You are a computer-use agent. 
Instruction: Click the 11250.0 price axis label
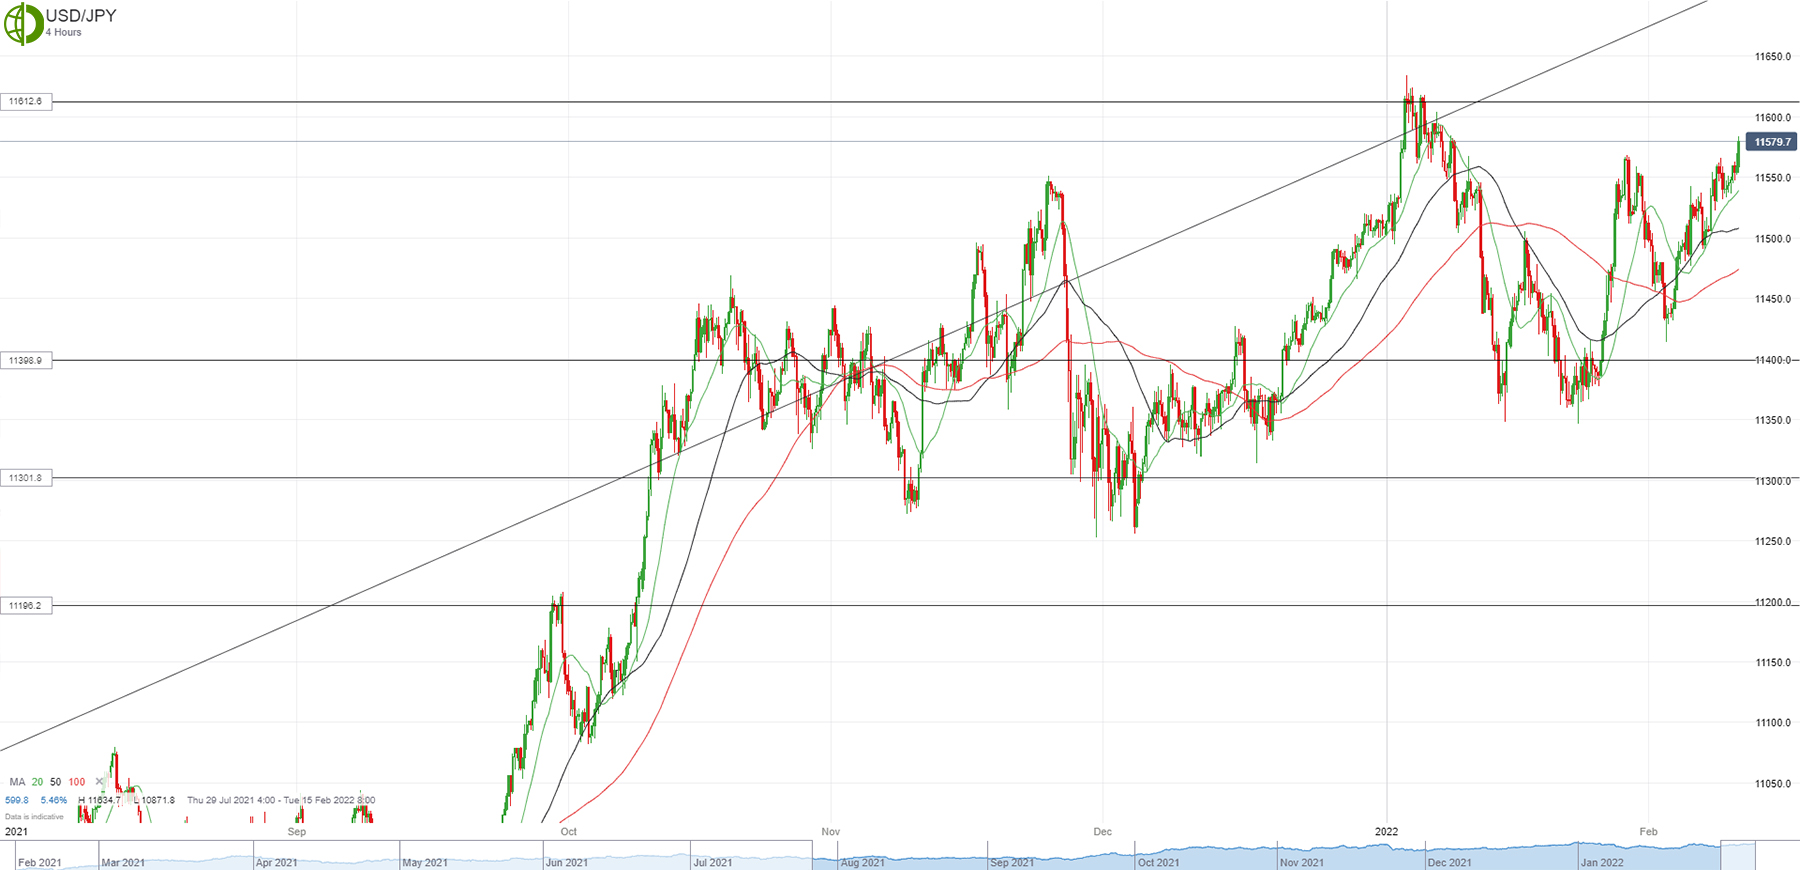coord(1773,541)
